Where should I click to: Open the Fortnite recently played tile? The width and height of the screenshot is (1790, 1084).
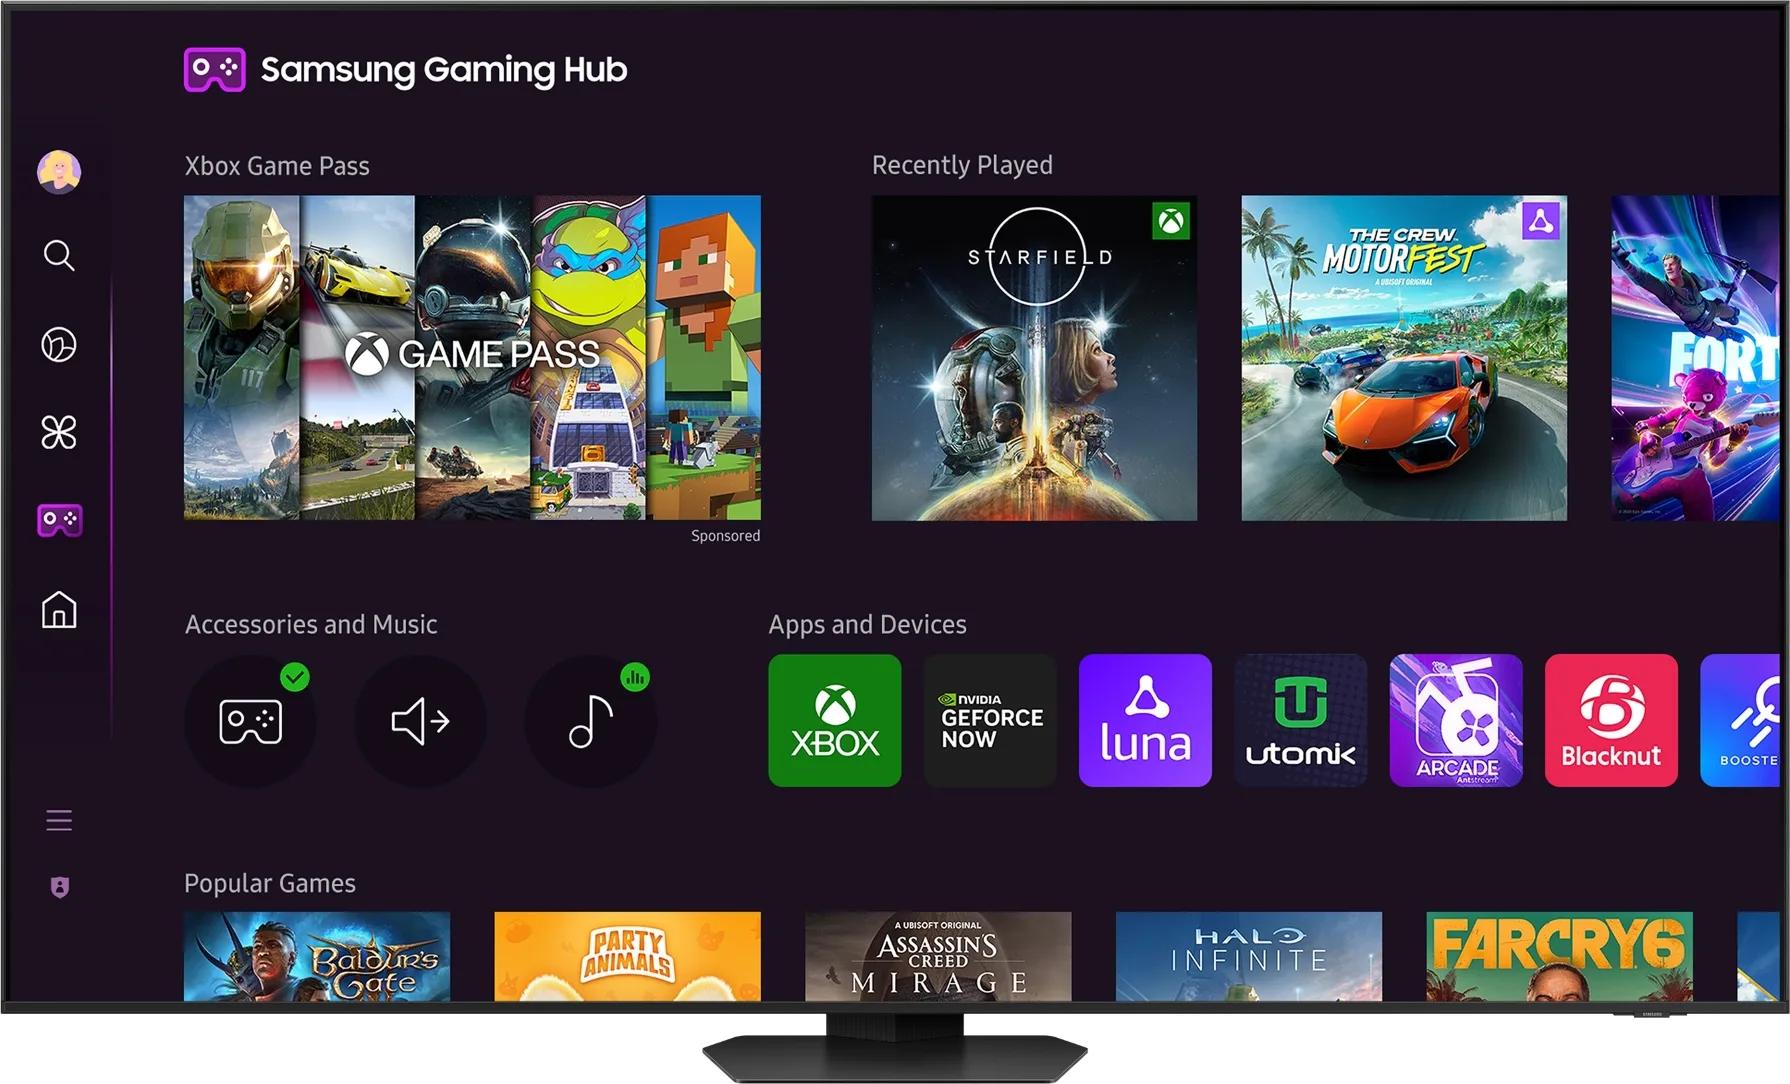[x=1696, y=358]
